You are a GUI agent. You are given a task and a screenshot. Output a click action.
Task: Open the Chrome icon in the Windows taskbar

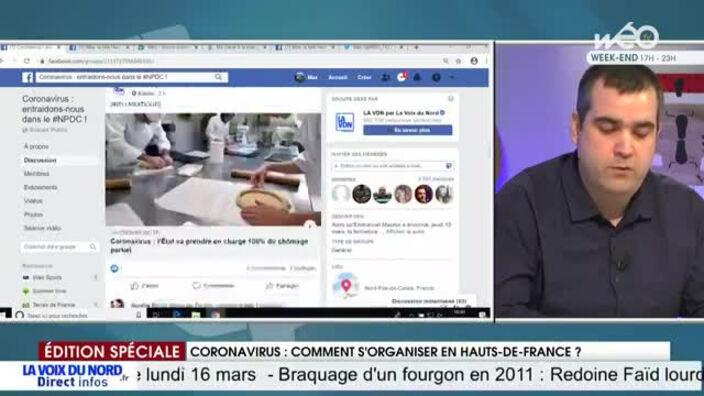point(216,315)
